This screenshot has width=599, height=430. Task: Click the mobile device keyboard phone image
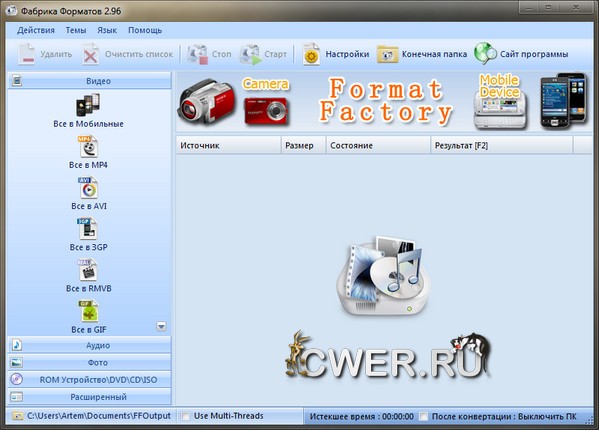tap(500, 111)
